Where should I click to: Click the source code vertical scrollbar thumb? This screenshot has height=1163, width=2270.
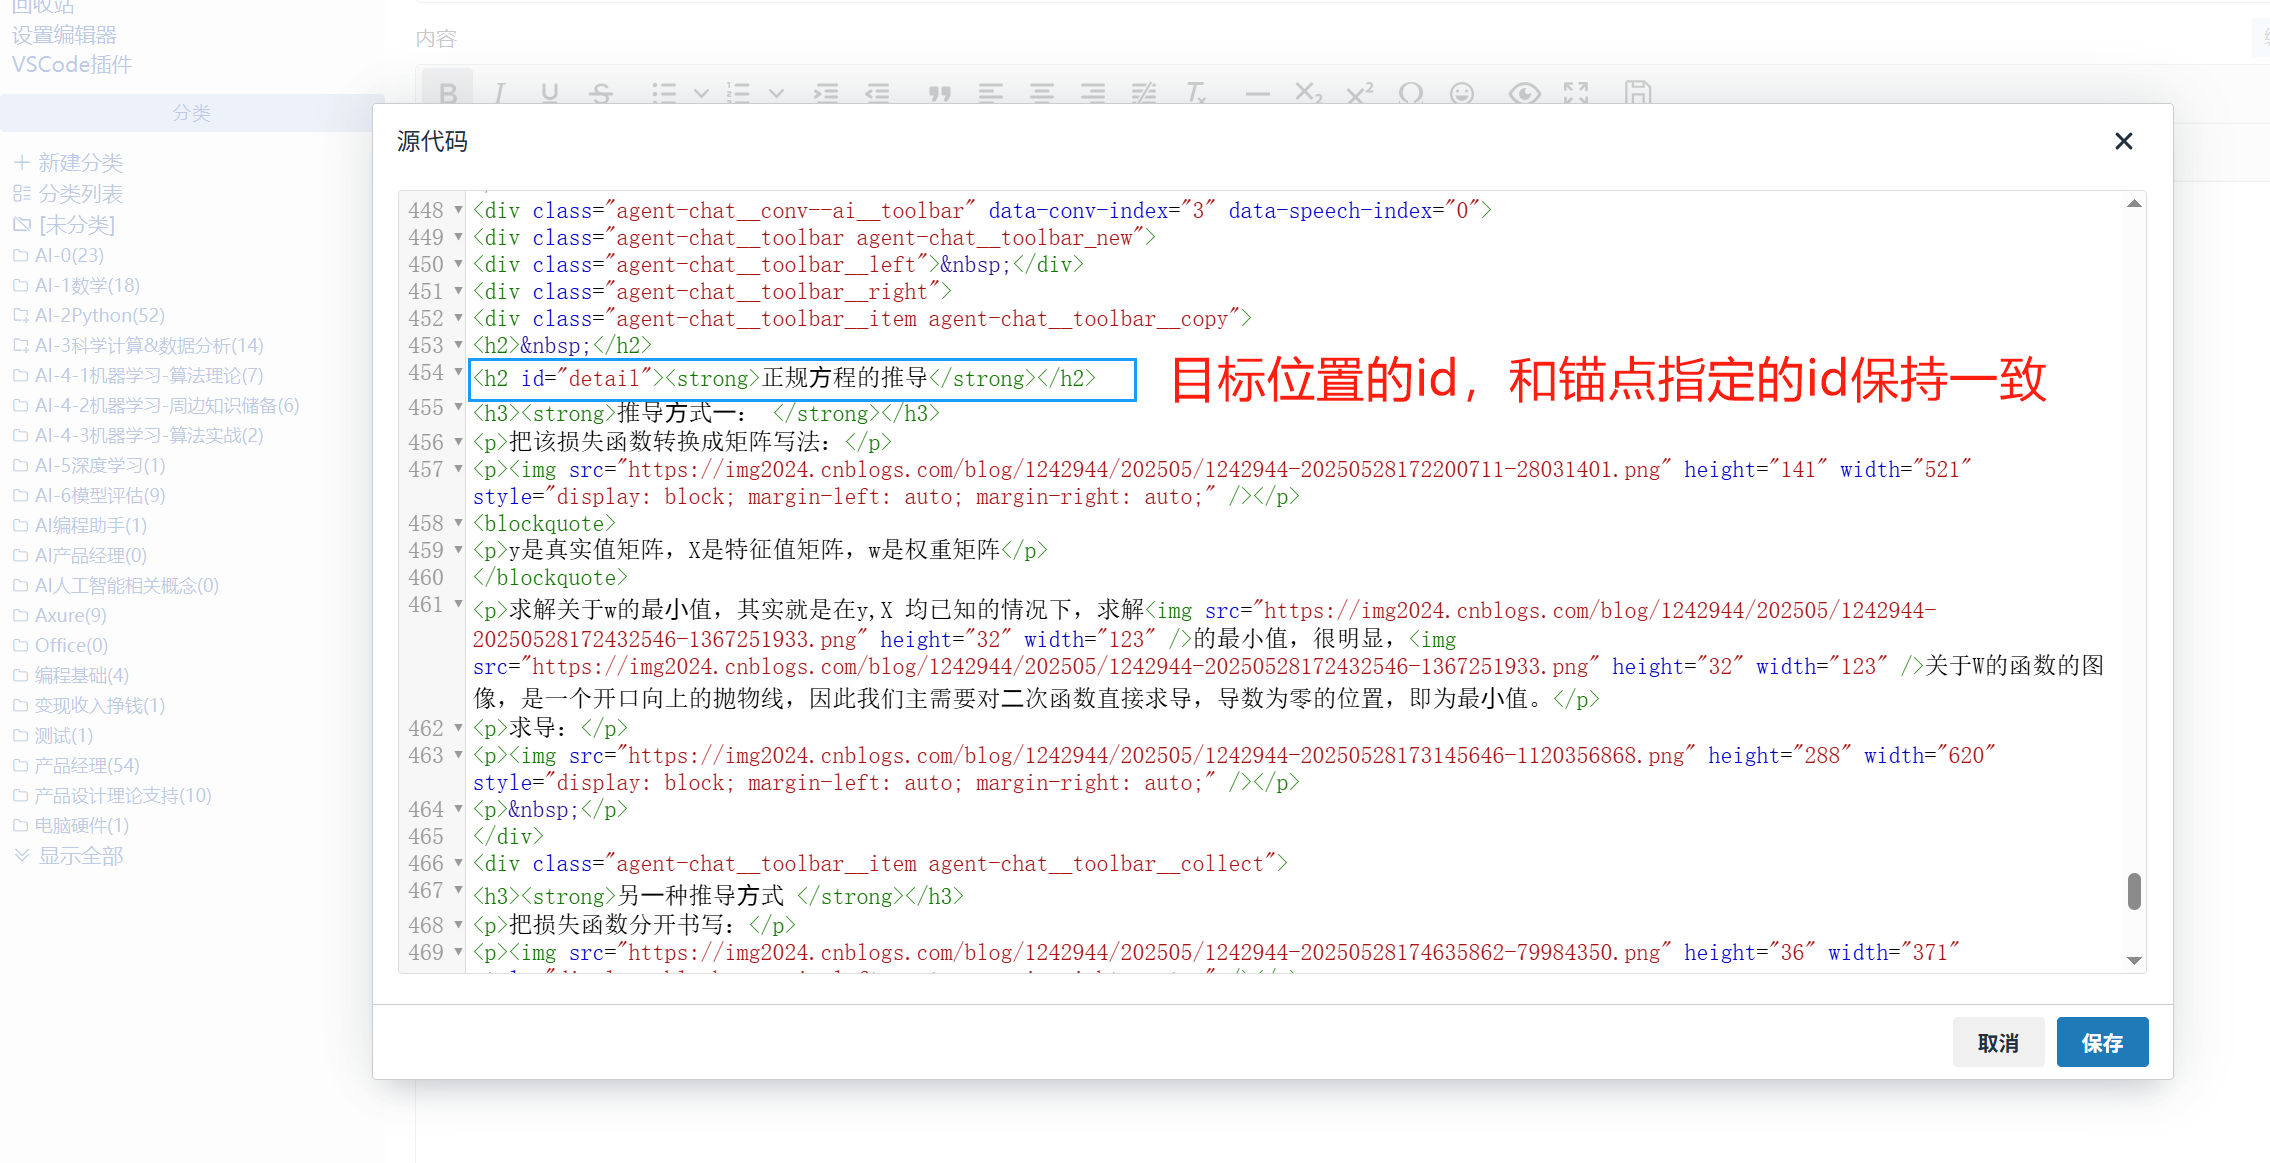(2134, 891)
